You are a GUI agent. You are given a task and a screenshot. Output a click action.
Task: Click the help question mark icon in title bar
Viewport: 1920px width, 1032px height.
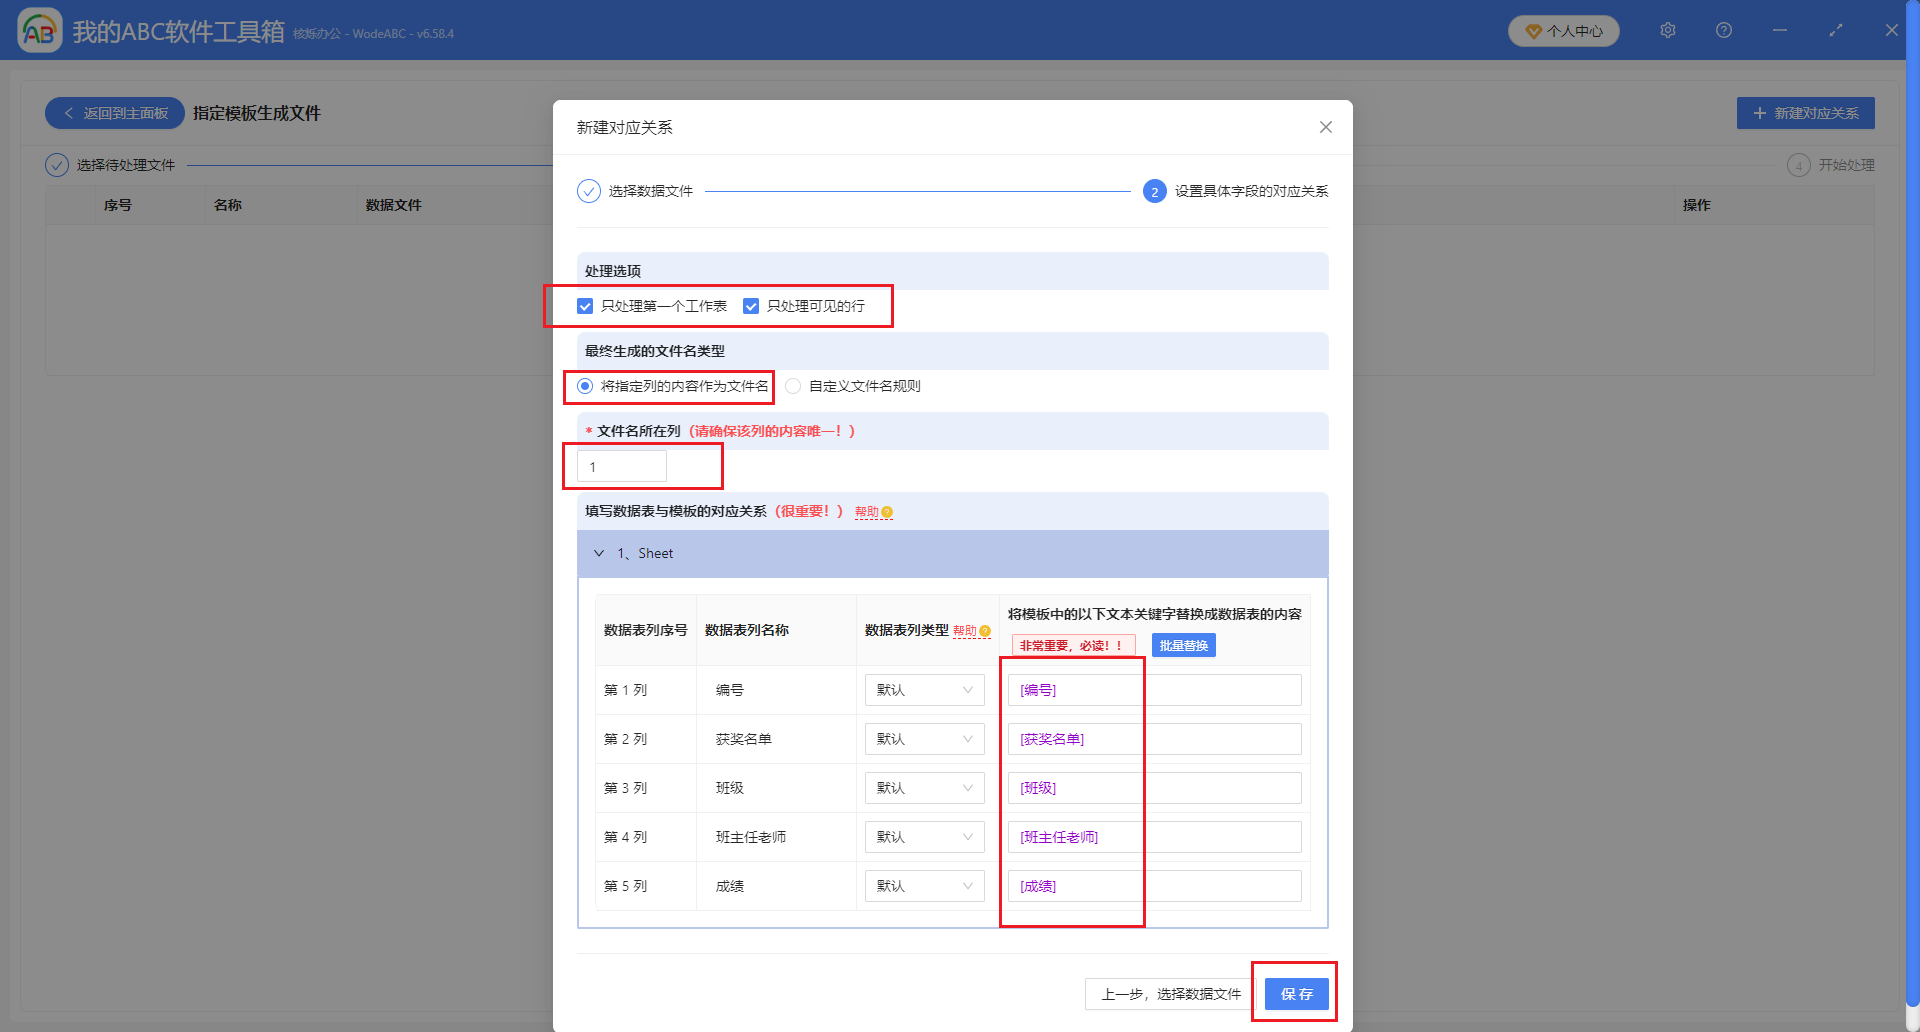(1723, 30)
